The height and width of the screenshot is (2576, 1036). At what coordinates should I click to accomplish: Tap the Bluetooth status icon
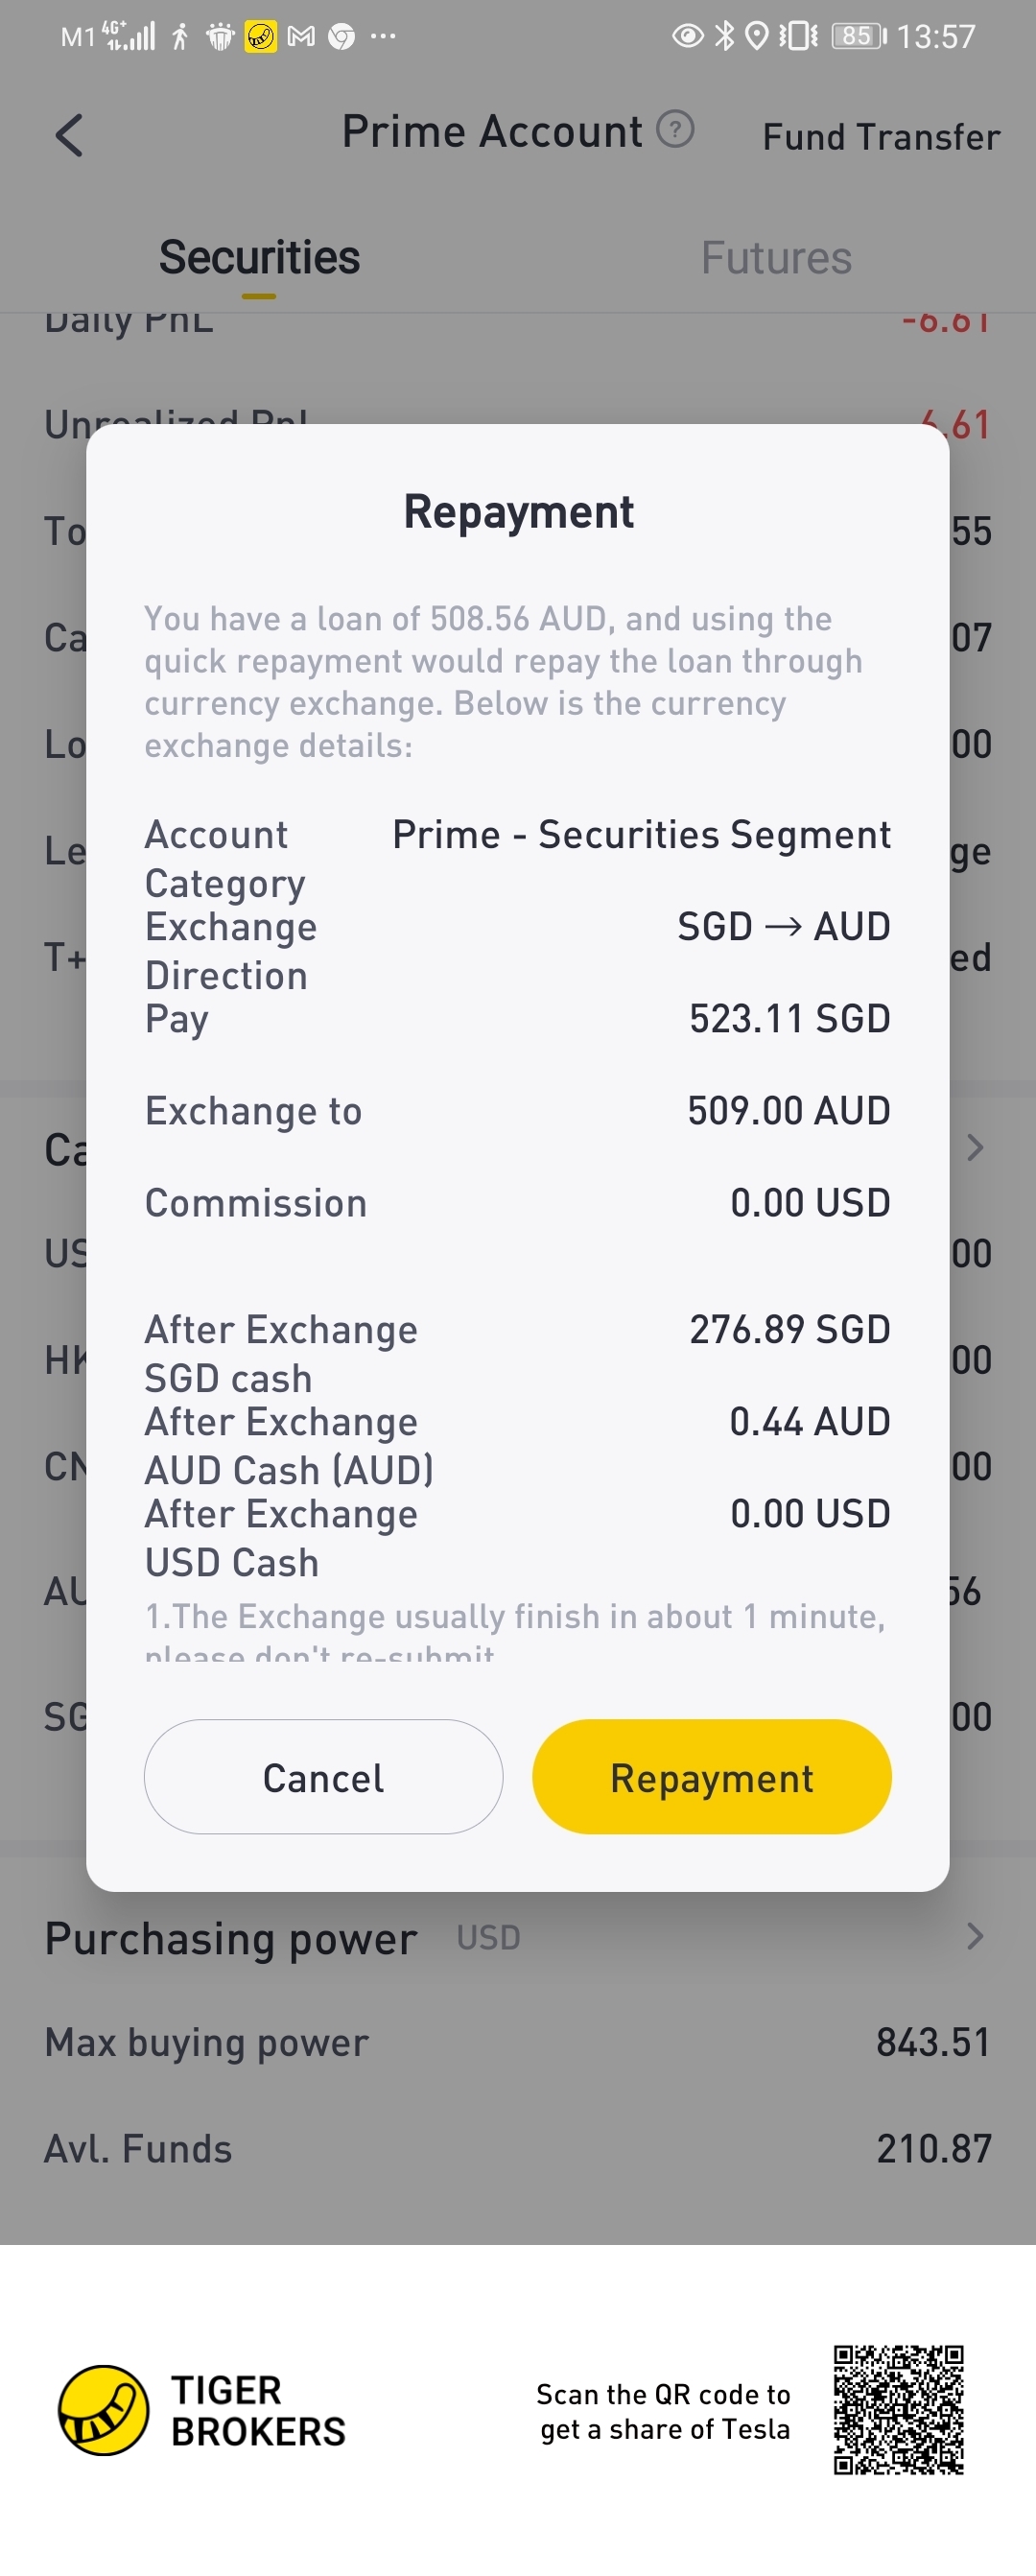pos(725,37)
